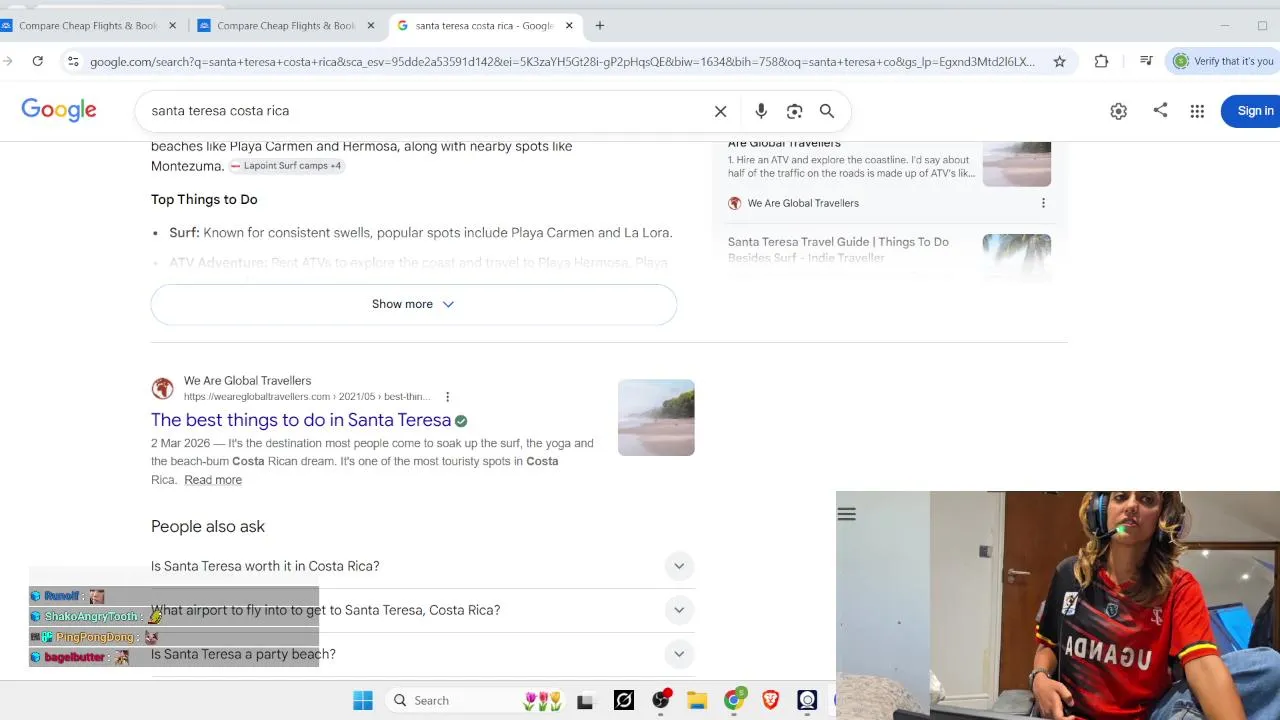Select the santa teresa costa rica tab
The image size is (1280, 720).
[x=484, y=26]
